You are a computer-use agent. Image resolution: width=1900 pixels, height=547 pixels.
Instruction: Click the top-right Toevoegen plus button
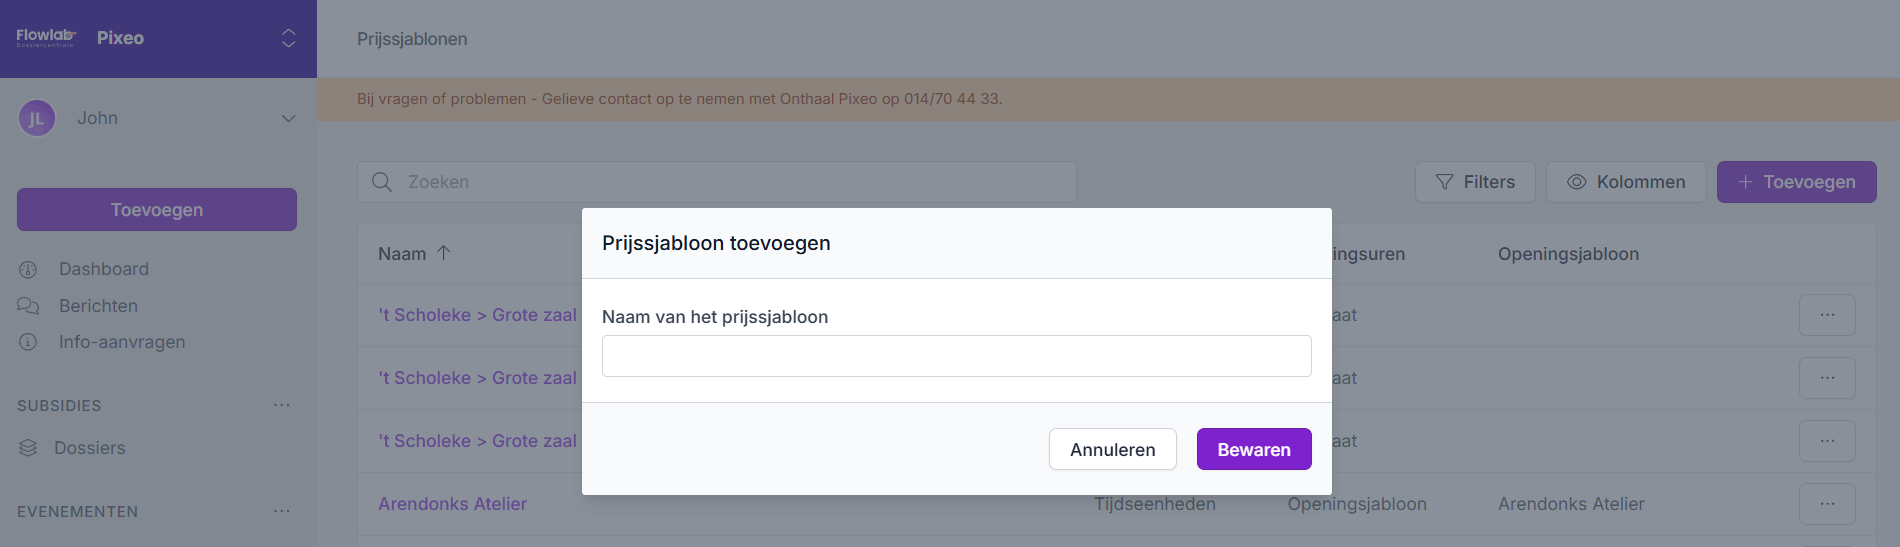coord(1796,182)
